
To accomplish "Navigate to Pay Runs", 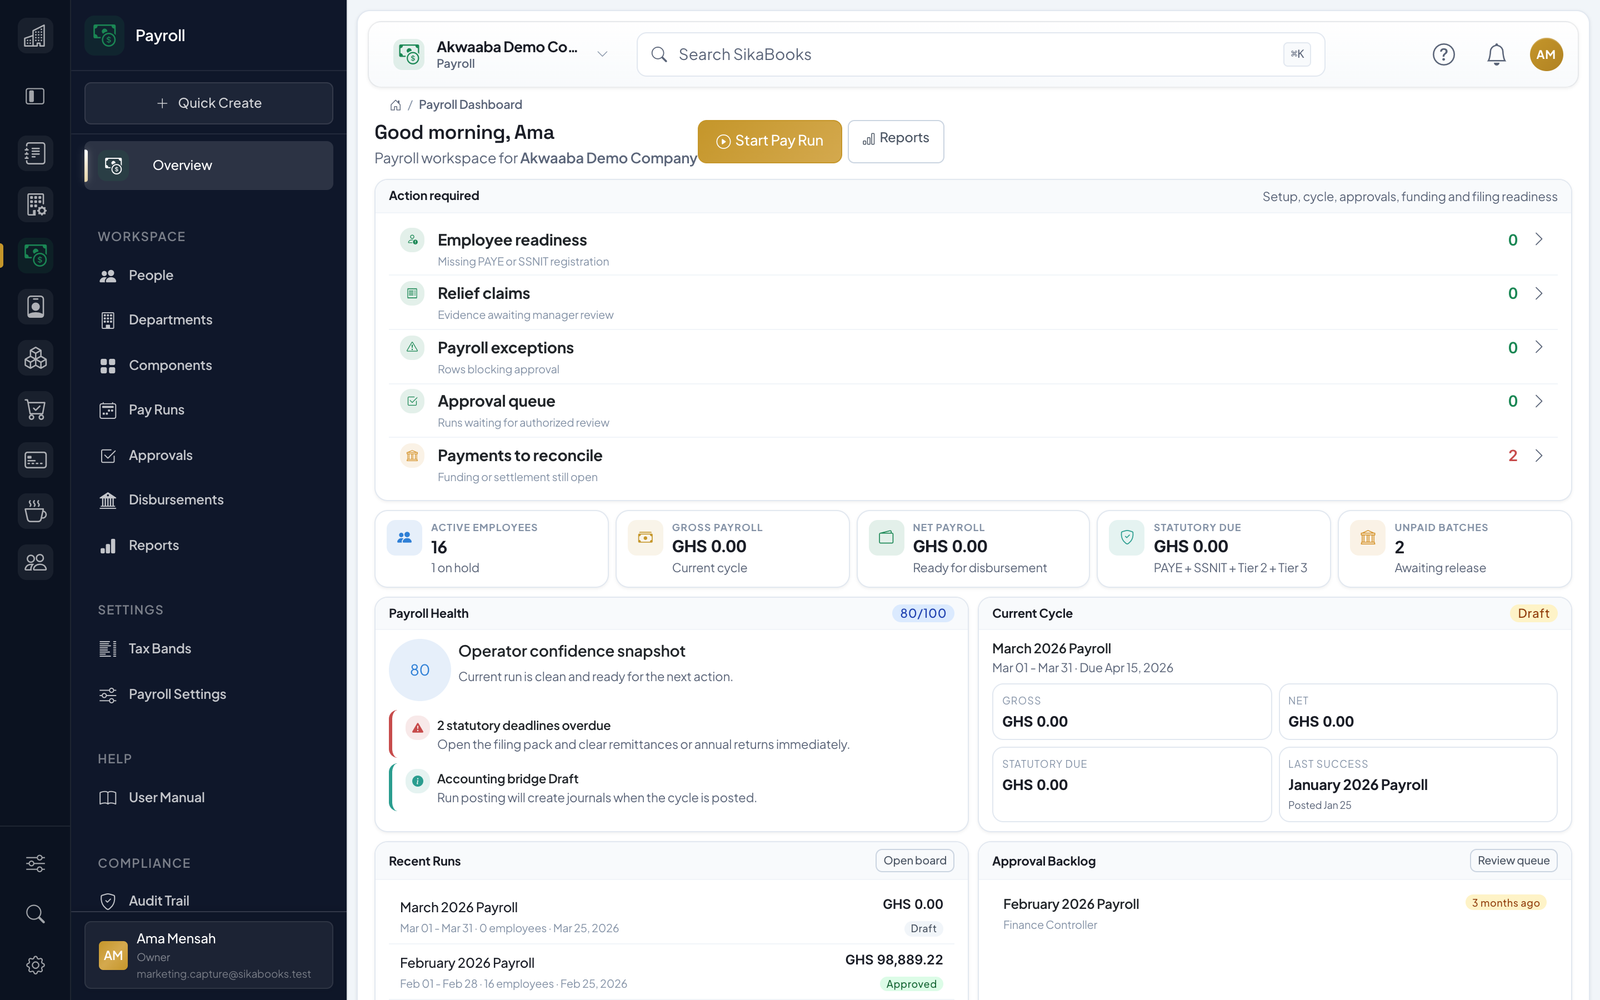I will [x=209, y=410].
